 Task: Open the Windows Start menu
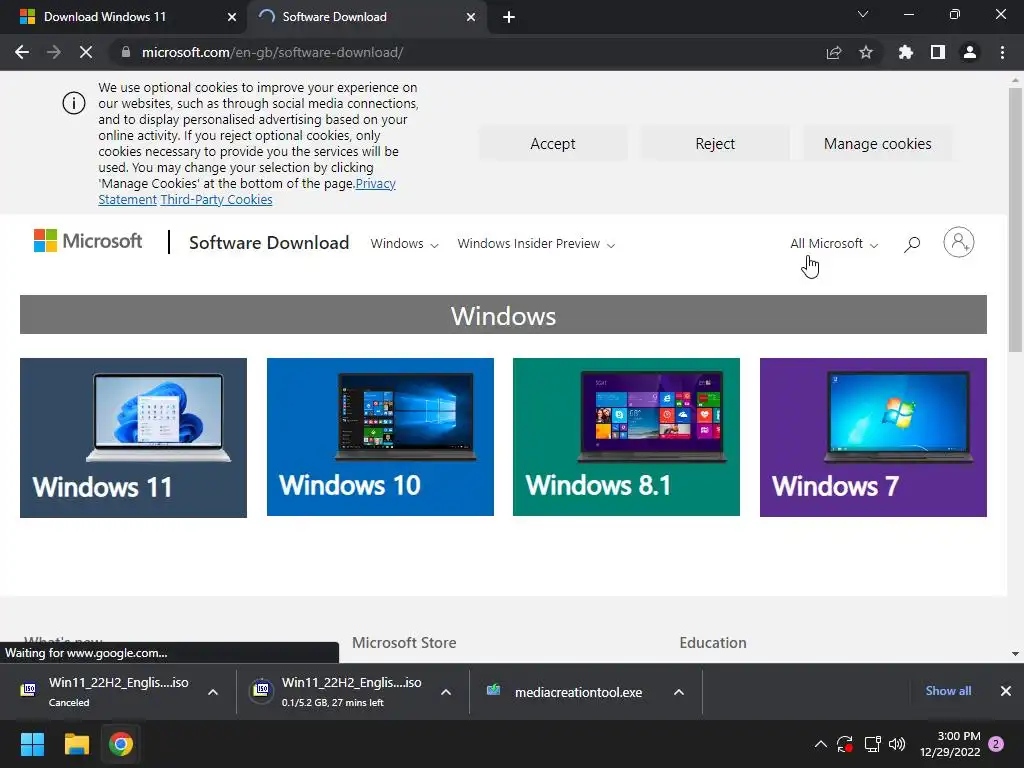[x=32, y=744]
